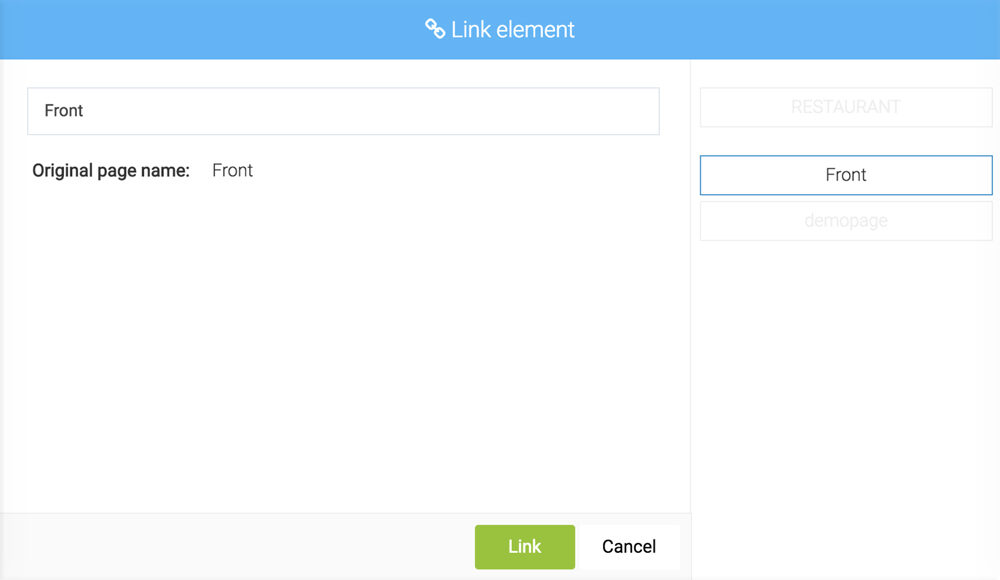
Task: Click the chain link icon in the header
Action: pos(436,29)
